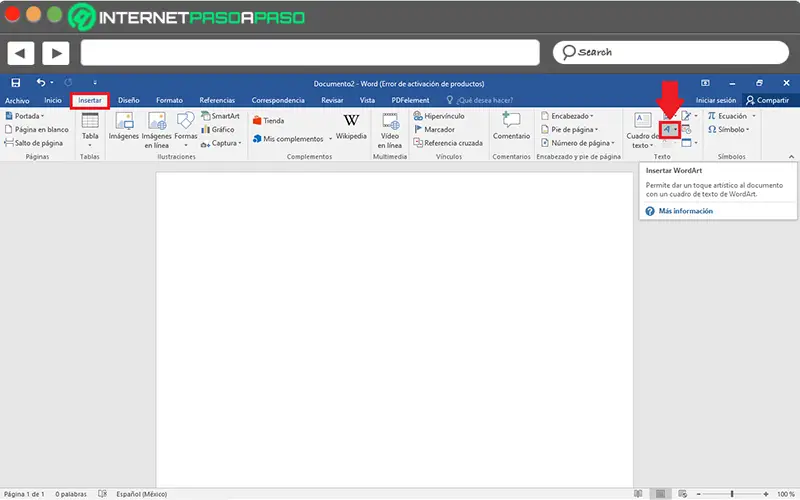Adjust the zoom slider handle
This screenshot has width=800, height=500.
point(732,494)
